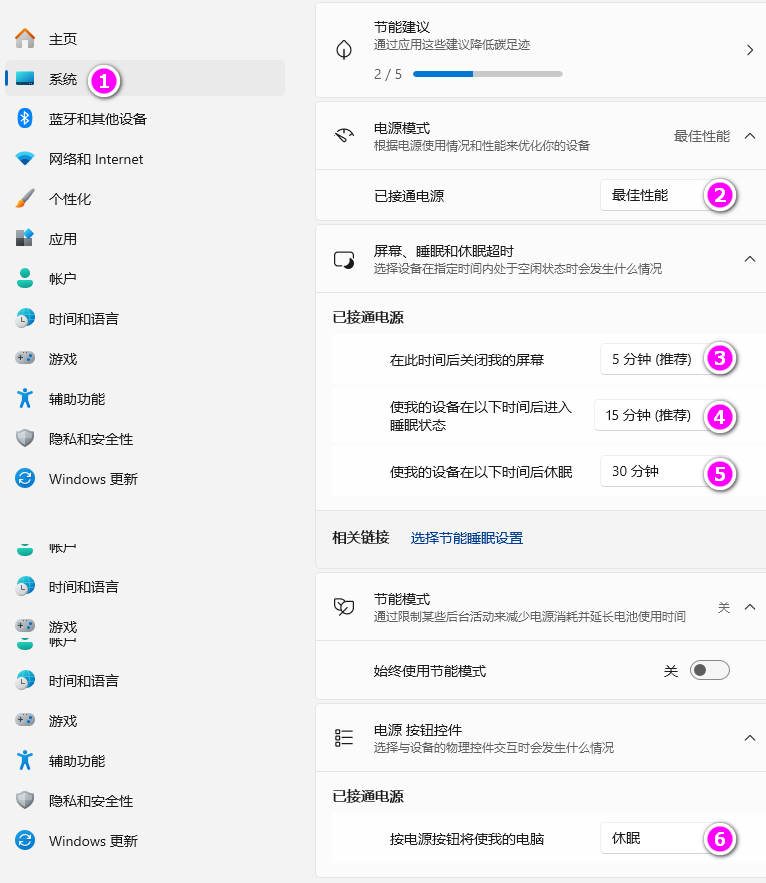766x883 pixels.
Task: Open 个性化 via the paintbrush icon
Action: 25,198
